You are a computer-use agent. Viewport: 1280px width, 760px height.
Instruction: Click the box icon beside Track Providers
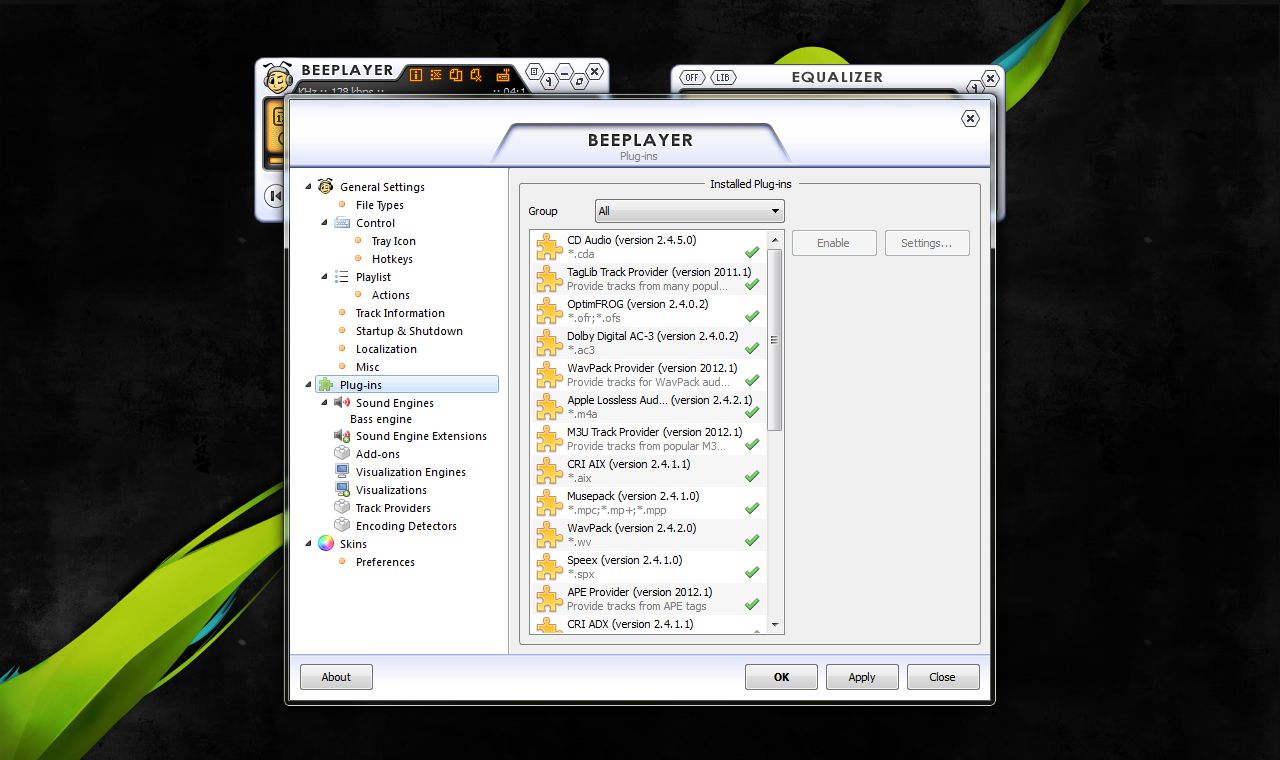(342, 507)
